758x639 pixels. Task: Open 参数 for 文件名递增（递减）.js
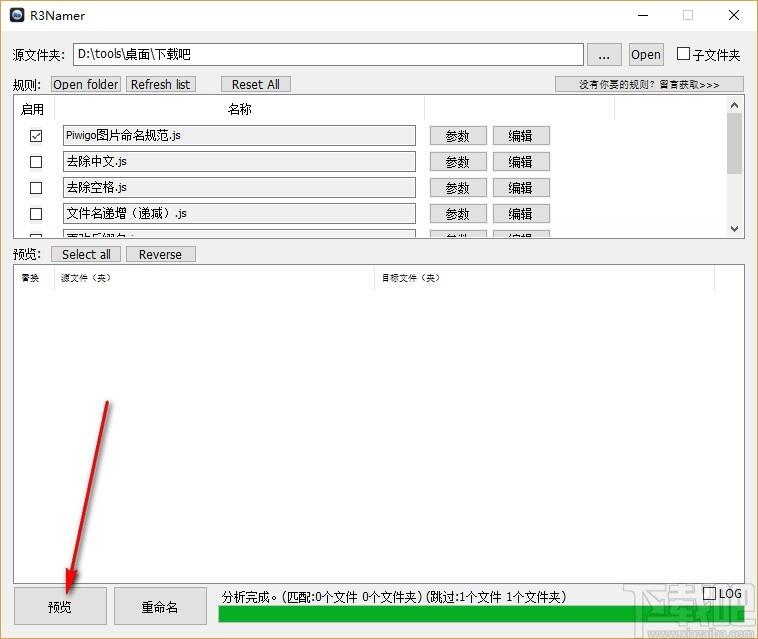[x=458, y=214]
